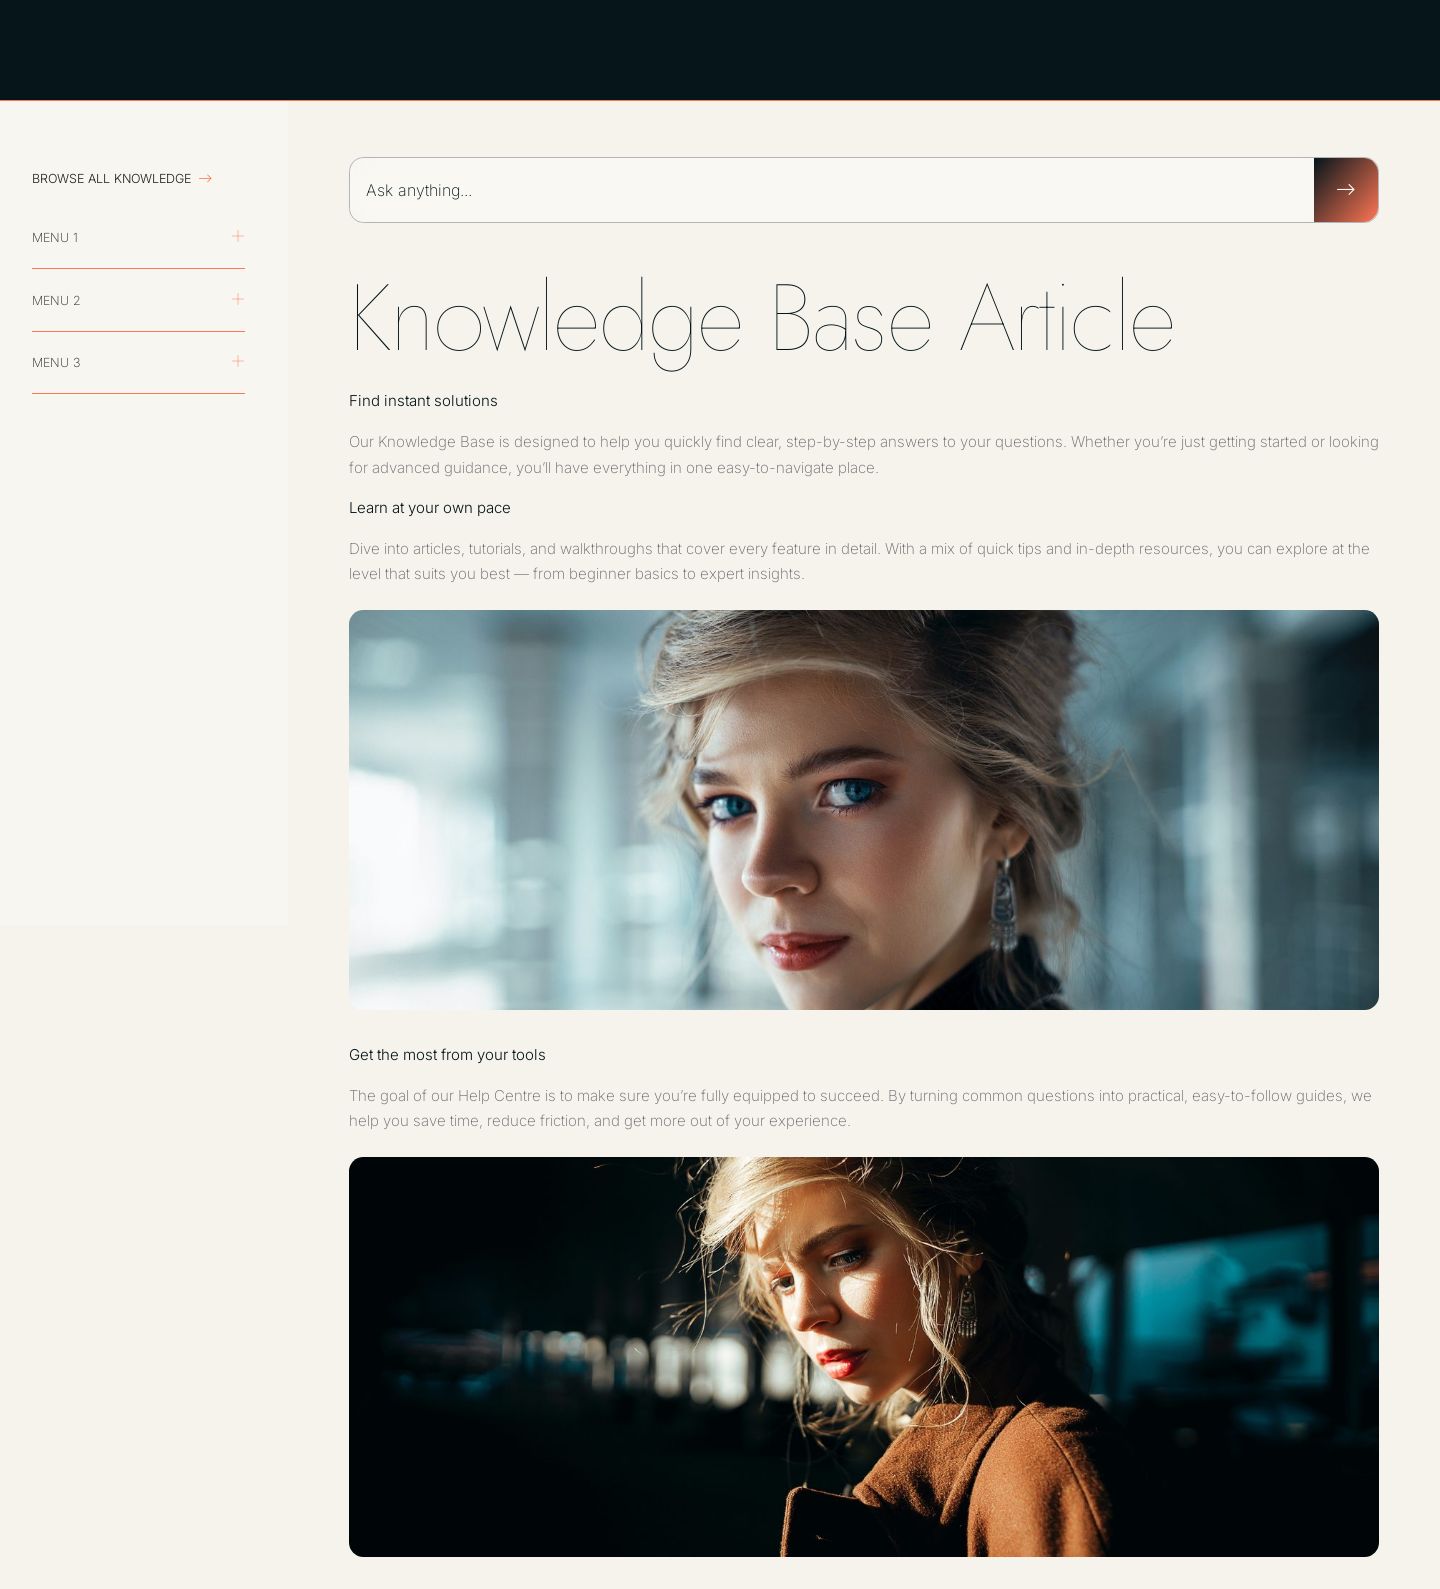Click the Find instant solutions subheading
Viewport: 1440px width, 1589px height.
coord(423,401)
